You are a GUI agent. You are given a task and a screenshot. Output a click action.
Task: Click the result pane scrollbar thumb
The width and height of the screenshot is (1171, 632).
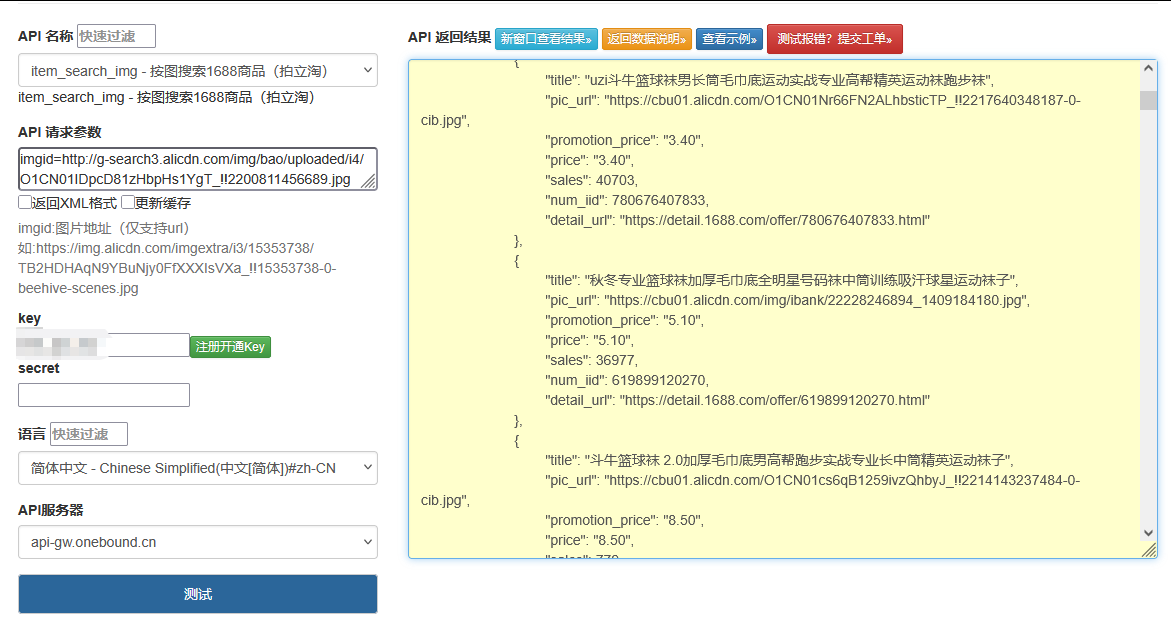1149,100
